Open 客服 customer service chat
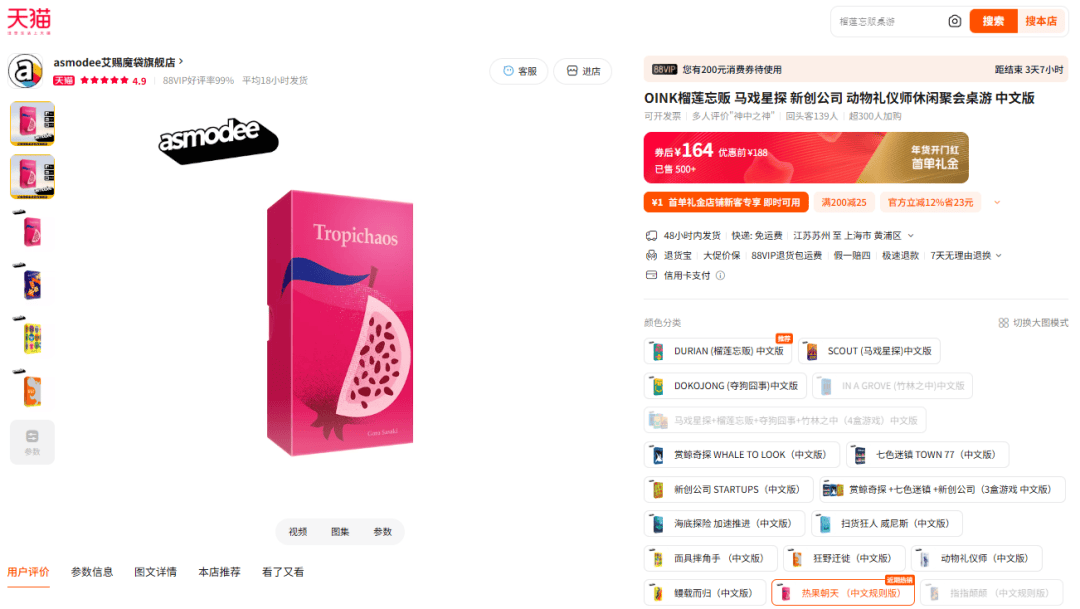Viewport: 1080px width, 609px height. pyautogui.click(x=519, y=71)
